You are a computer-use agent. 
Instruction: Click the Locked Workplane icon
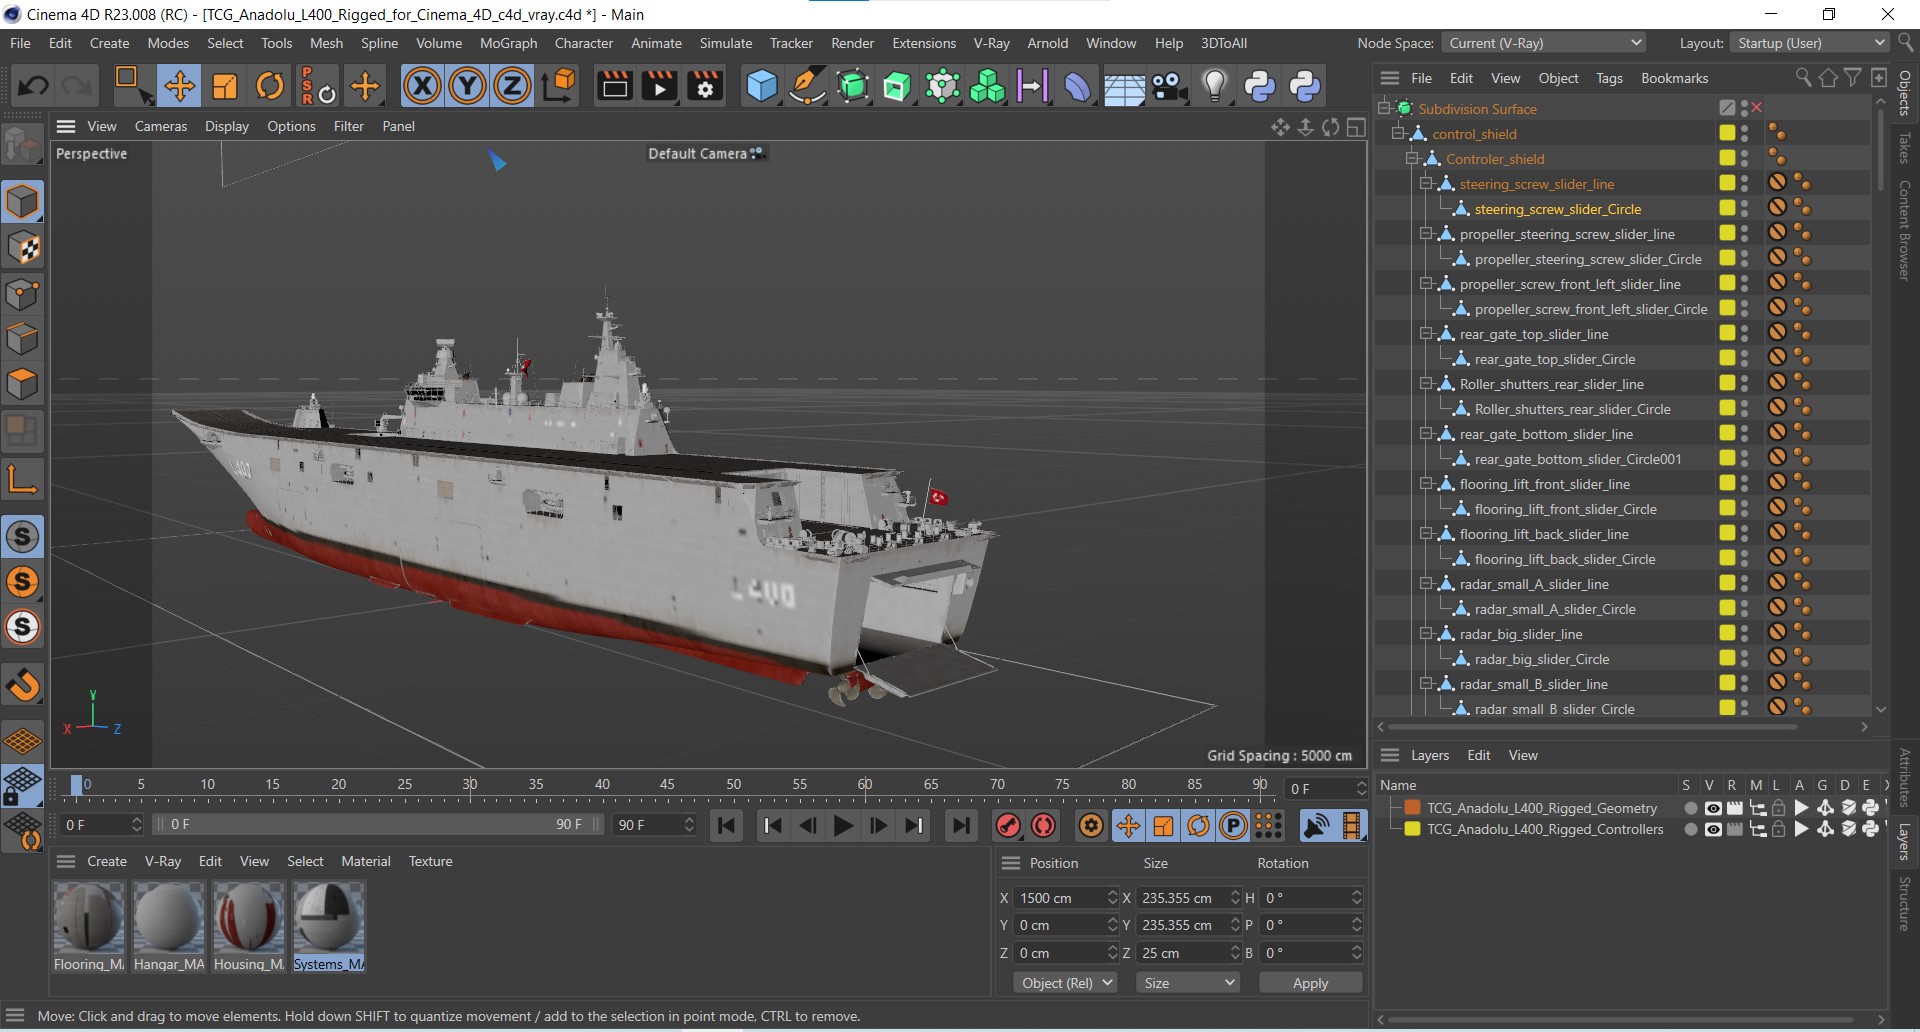pos(22,786)
